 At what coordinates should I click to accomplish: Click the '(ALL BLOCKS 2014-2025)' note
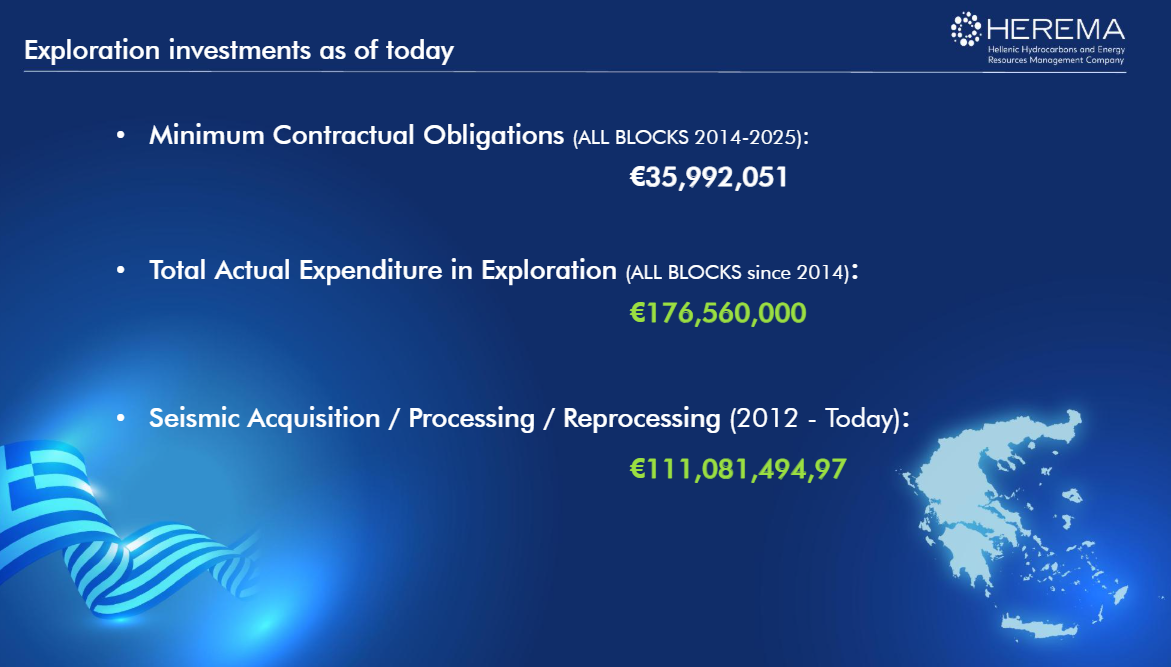[x=687, y=137]
